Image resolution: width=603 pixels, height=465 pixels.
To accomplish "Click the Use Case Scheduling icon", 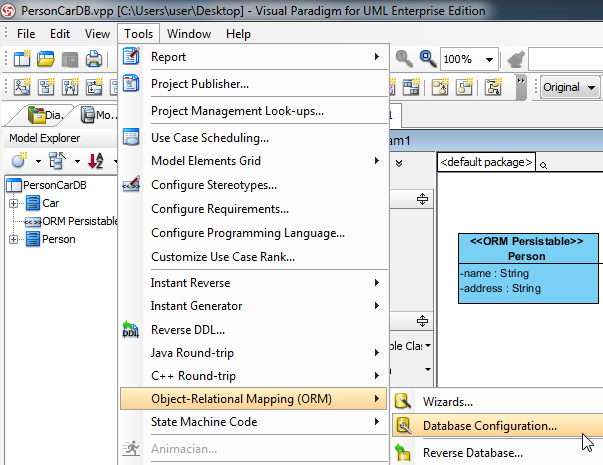I will 131,137.
